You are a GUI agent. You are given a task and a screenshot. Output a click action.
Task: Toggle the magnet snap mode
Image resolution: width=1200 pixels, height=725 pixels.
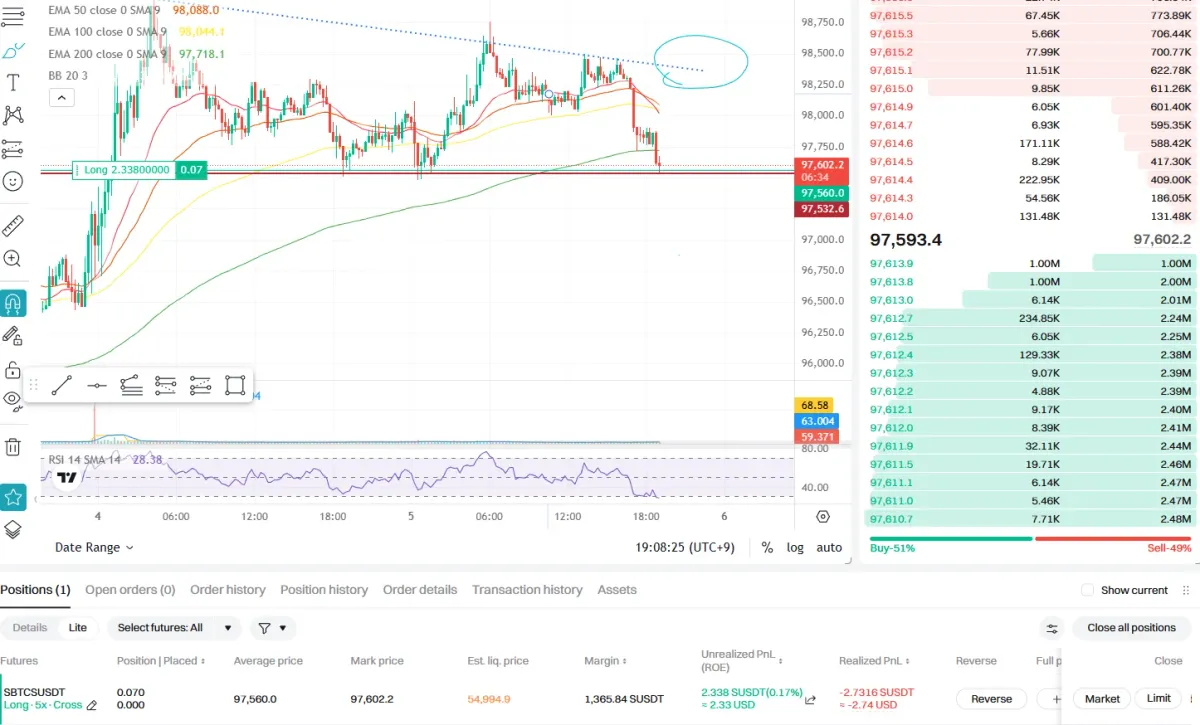pyautogui.click(x=13, y=303)
